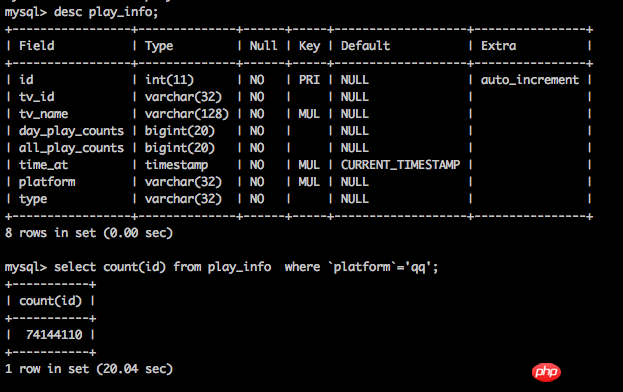This screenshot has height=392, width=623.
Task: Select the time_at timestamp type cell
Action: coord(176,165)
